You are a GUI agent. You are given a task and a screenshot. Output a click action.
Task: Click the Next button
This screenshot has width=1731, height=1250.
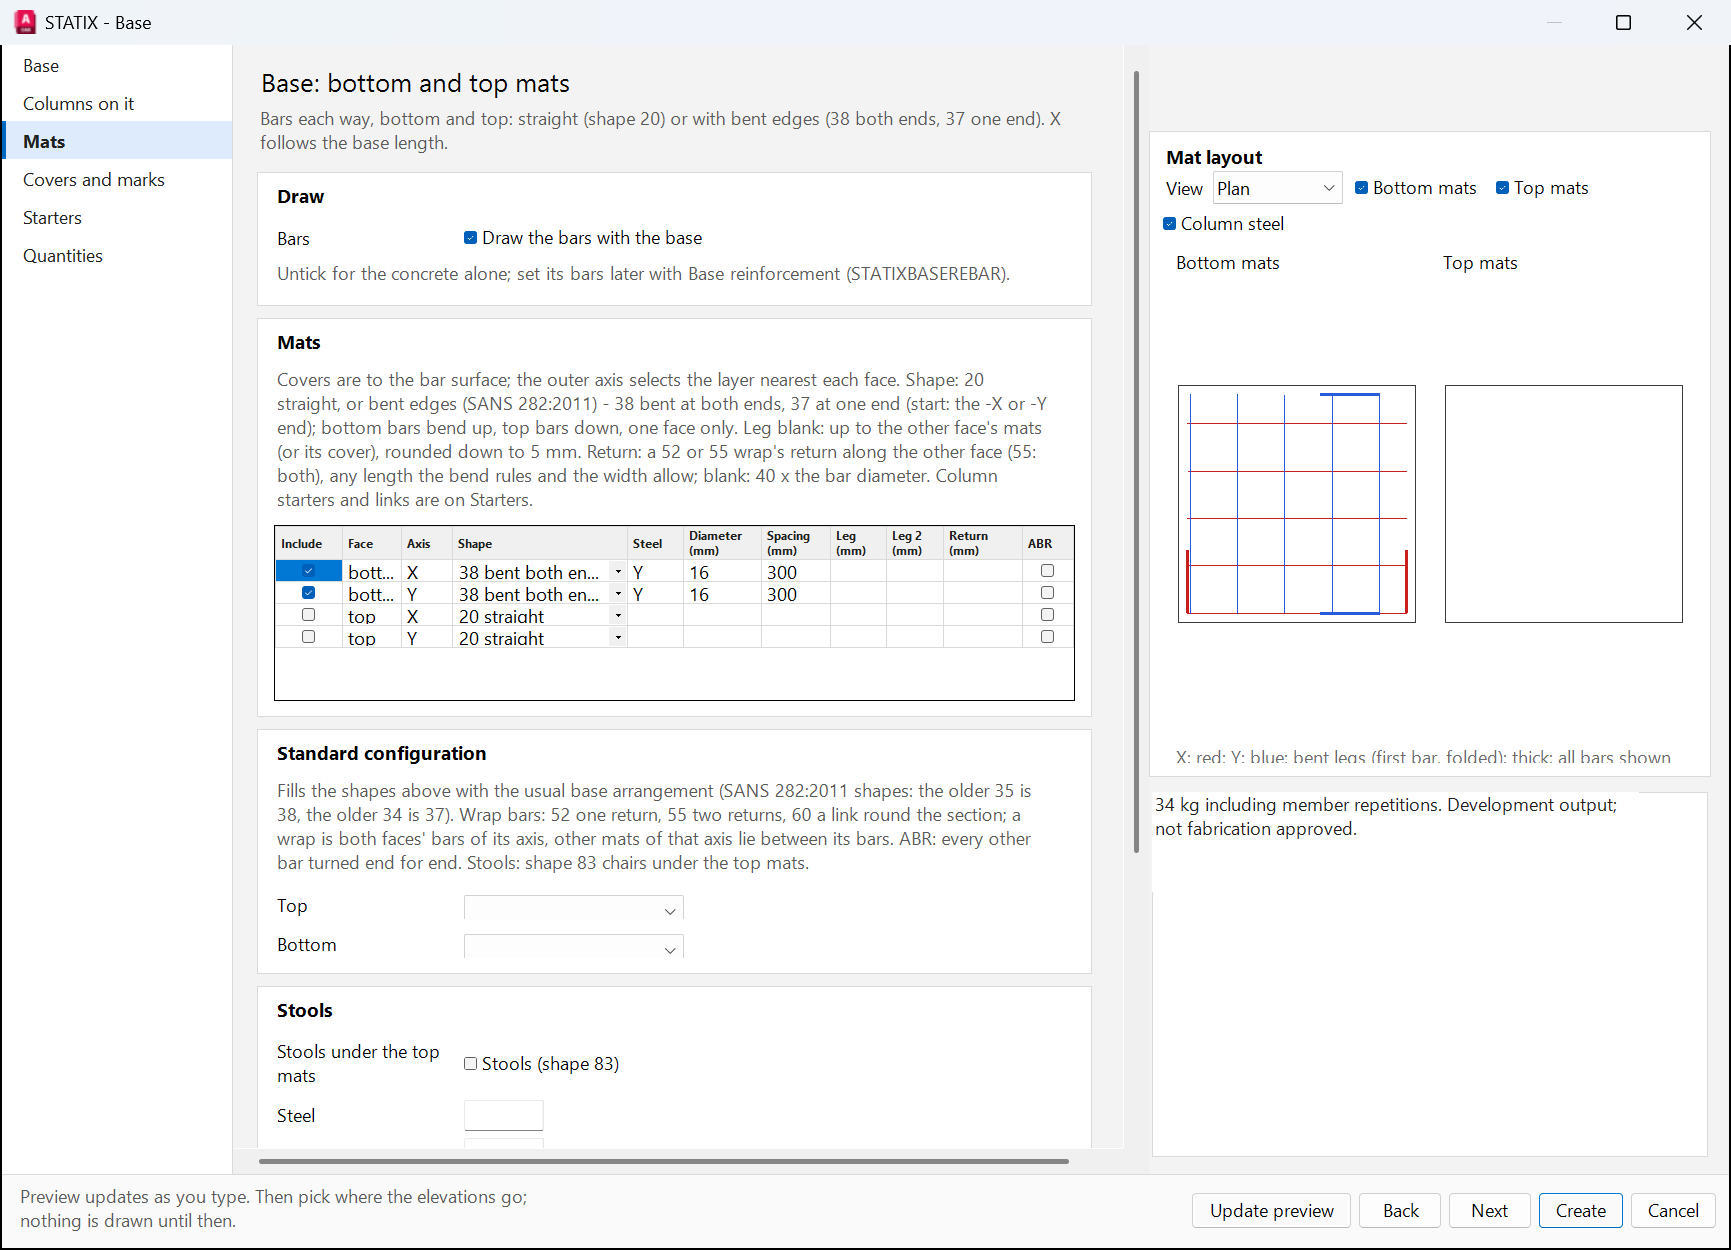[x=1489, y=1211]
